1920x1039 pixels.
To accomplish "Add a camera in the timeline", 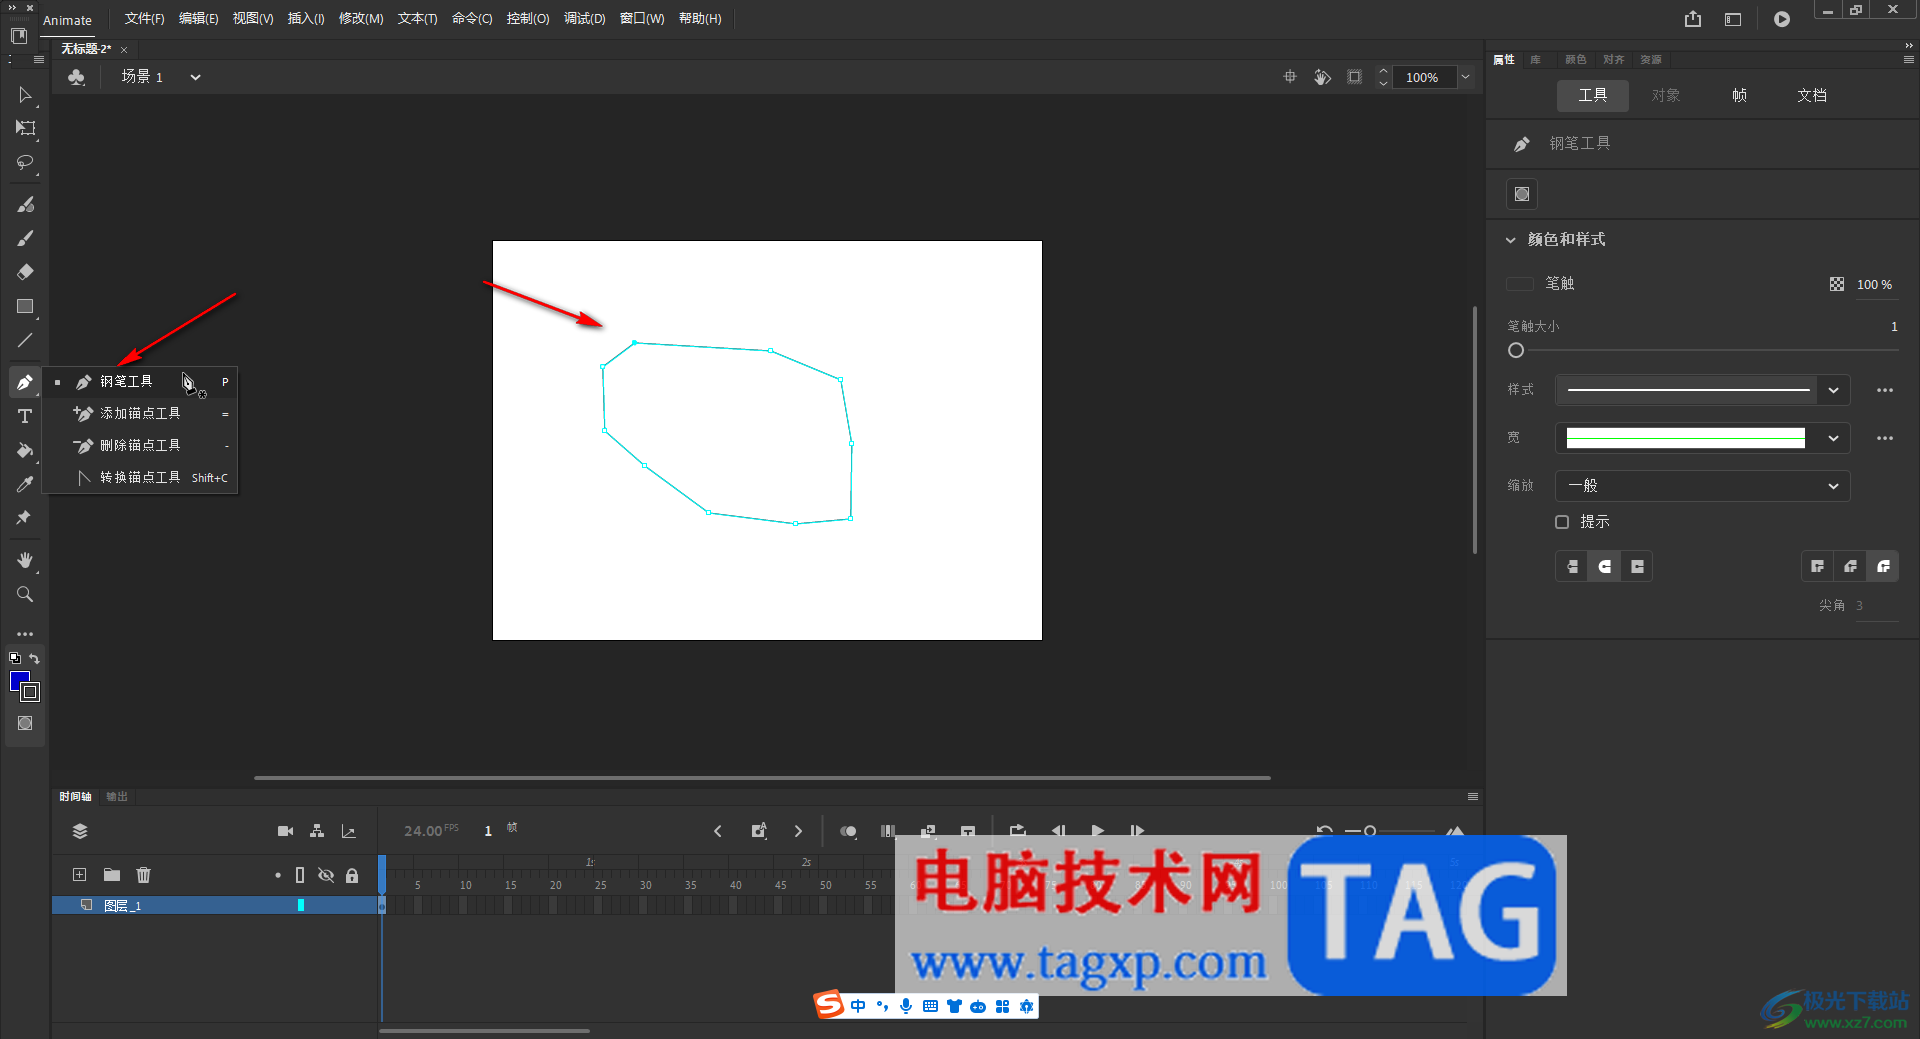I will click(285, 831).
